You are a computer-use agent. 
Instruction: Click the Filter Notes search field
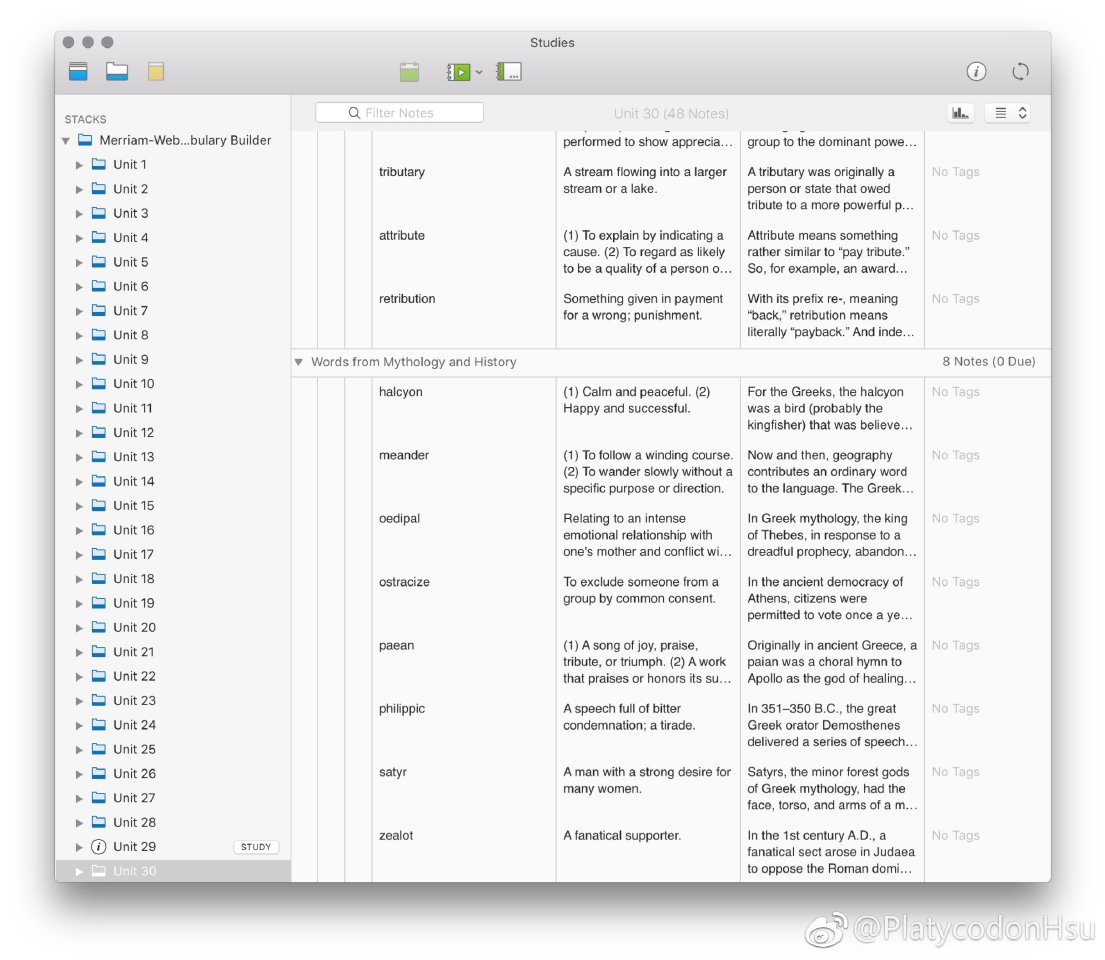(400, 113)
